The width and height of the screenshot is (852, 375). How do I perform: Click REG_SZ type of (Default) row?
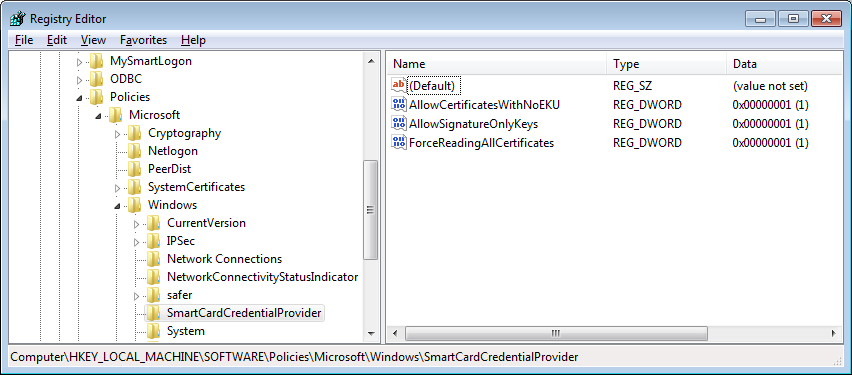coord(632,86)
